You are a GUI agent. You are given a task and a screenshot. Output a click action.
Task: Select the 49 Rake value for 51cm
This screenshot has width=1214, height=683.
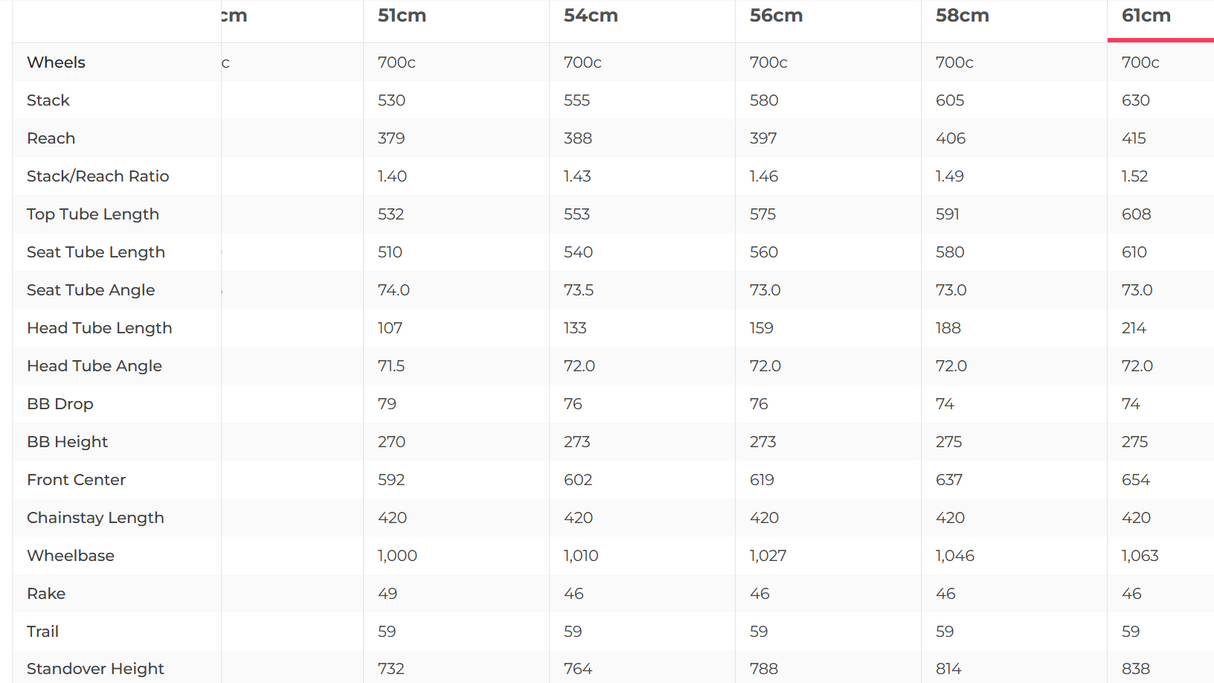point(387,594)
